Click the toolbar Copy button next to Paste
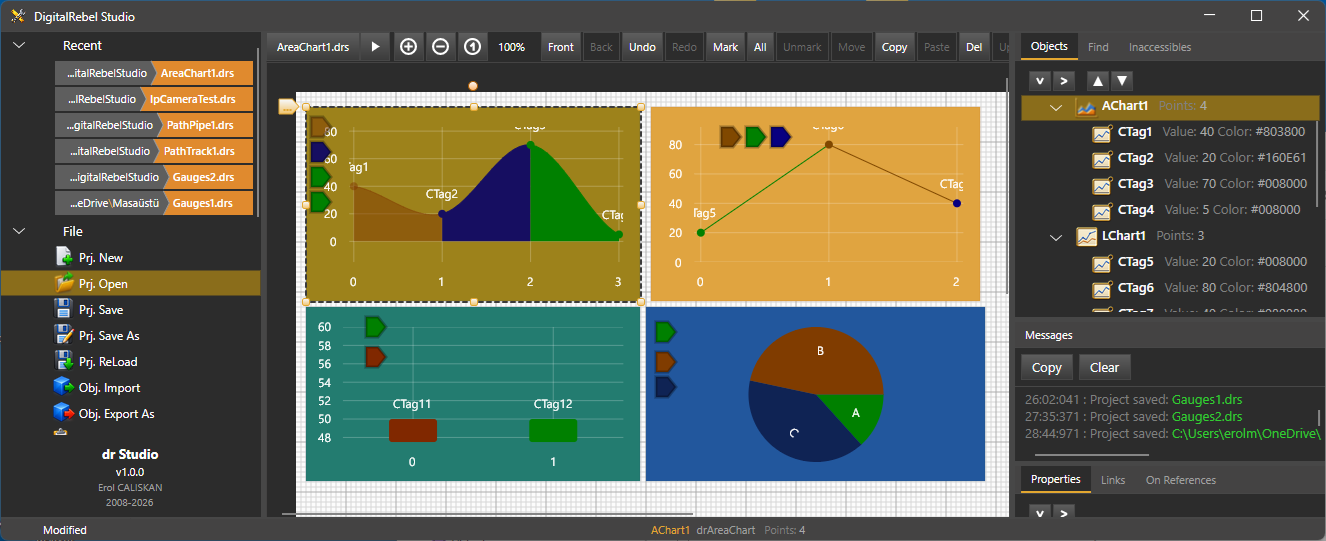The height and width of the screenshot is (541, 1326). point(895,47)
